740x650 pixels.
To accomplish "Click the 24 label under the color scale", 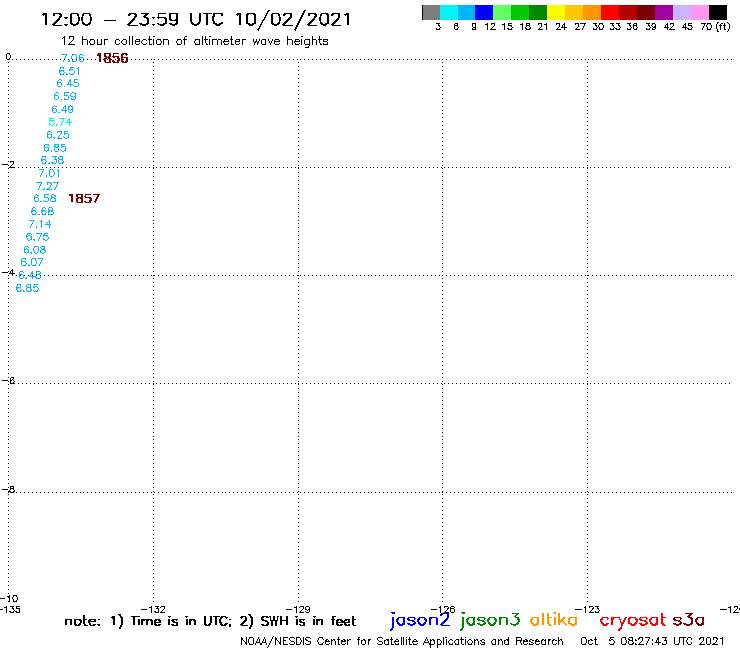I will coord(561,26).
